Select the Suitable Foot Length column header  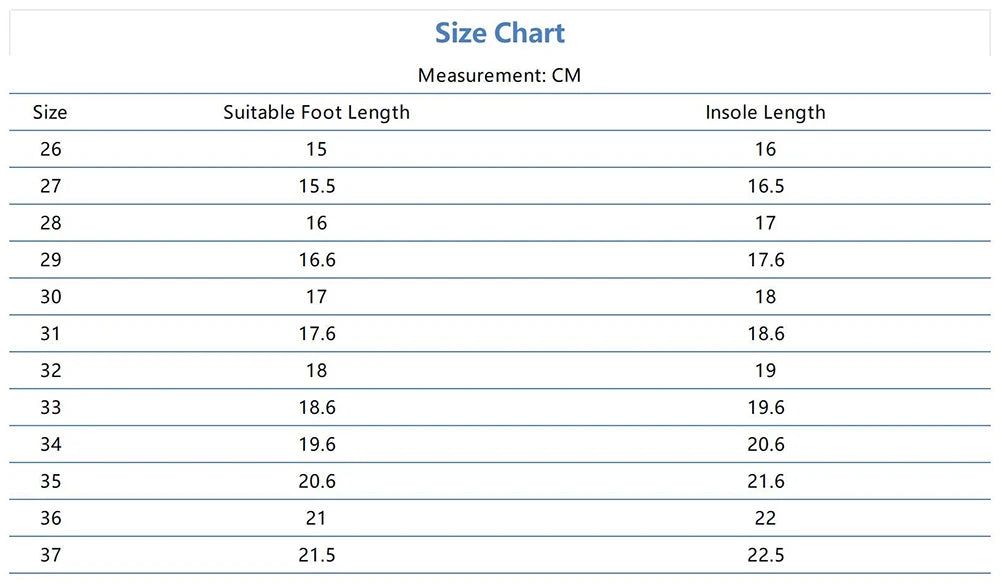coord(316,112)
